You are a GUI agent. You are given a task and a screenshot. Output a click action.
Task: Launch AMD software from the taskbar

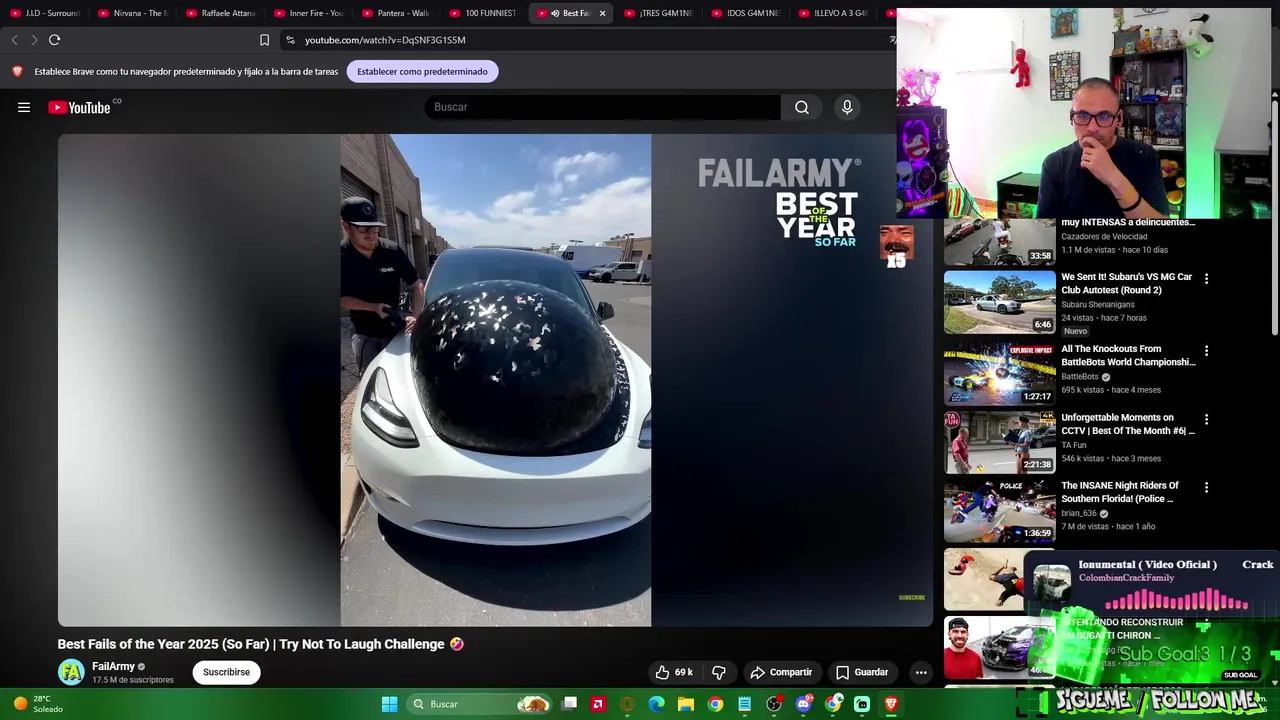point(598,704)
